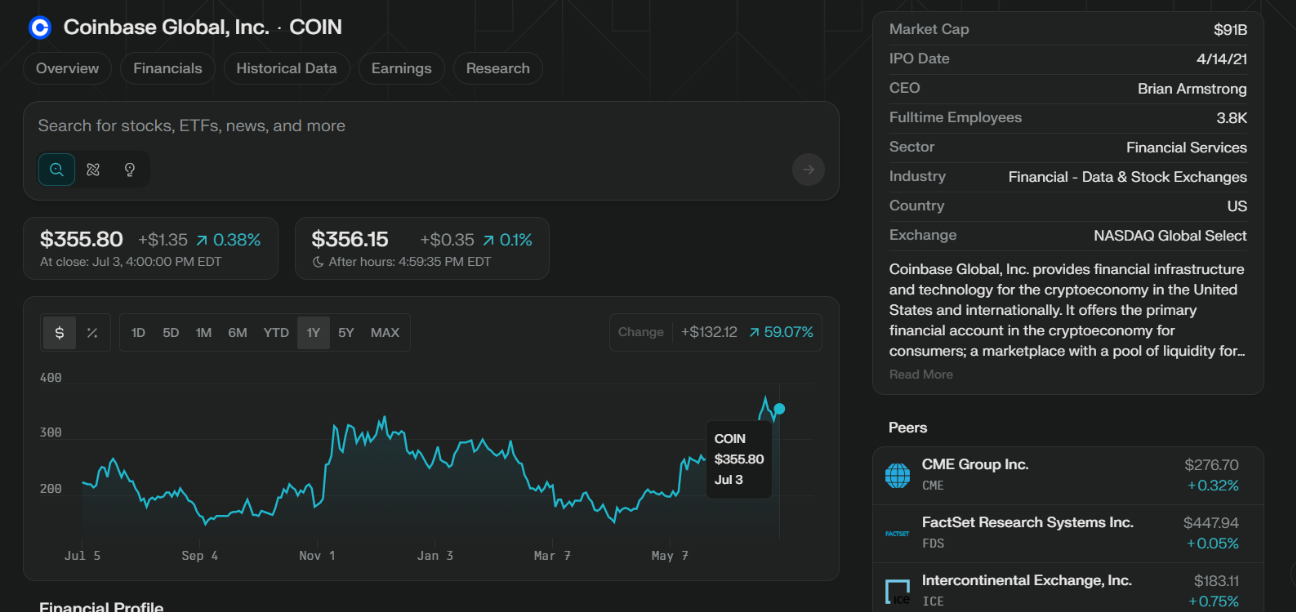Submit search with the arrow button
The height and width of the screenshot is (612, 1296).
coord(808,169)
